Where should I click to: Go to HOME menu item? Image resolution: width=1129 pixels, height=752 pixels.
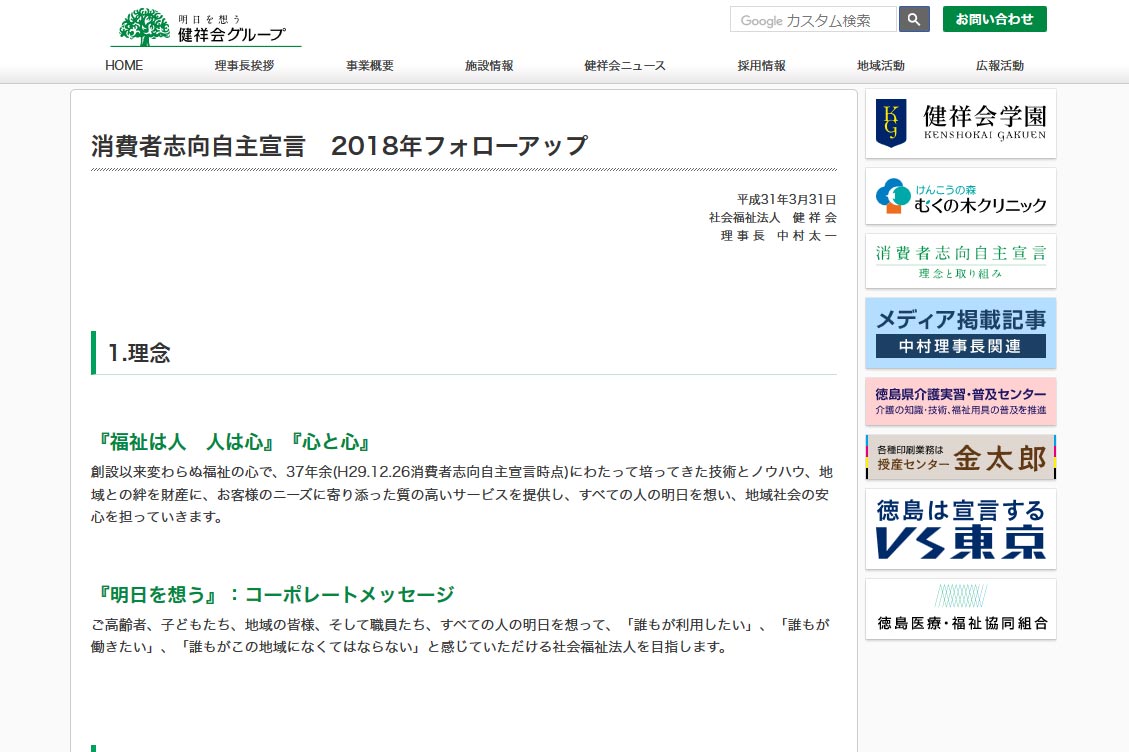coord(124,66)
